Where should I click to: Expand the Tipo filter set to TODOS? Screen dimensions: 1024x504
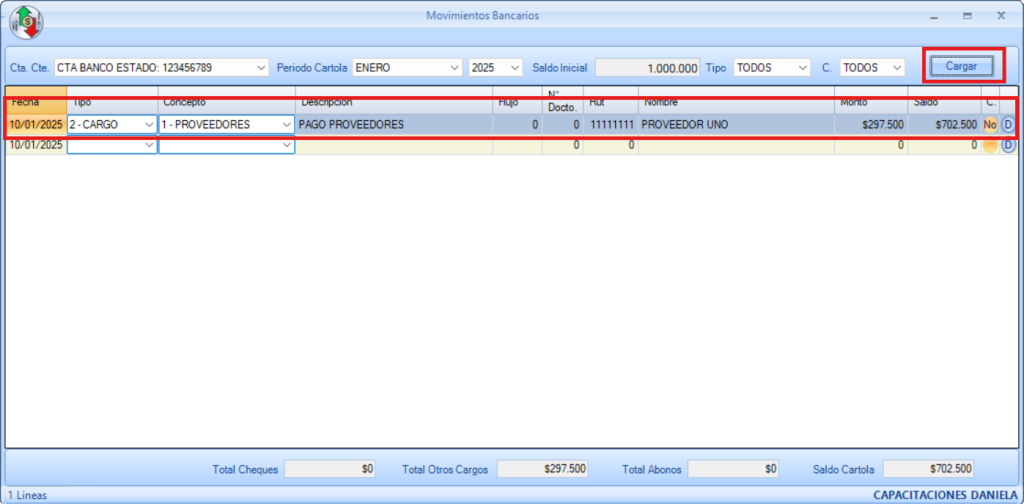pyautogui.click(x=802, y=67)
